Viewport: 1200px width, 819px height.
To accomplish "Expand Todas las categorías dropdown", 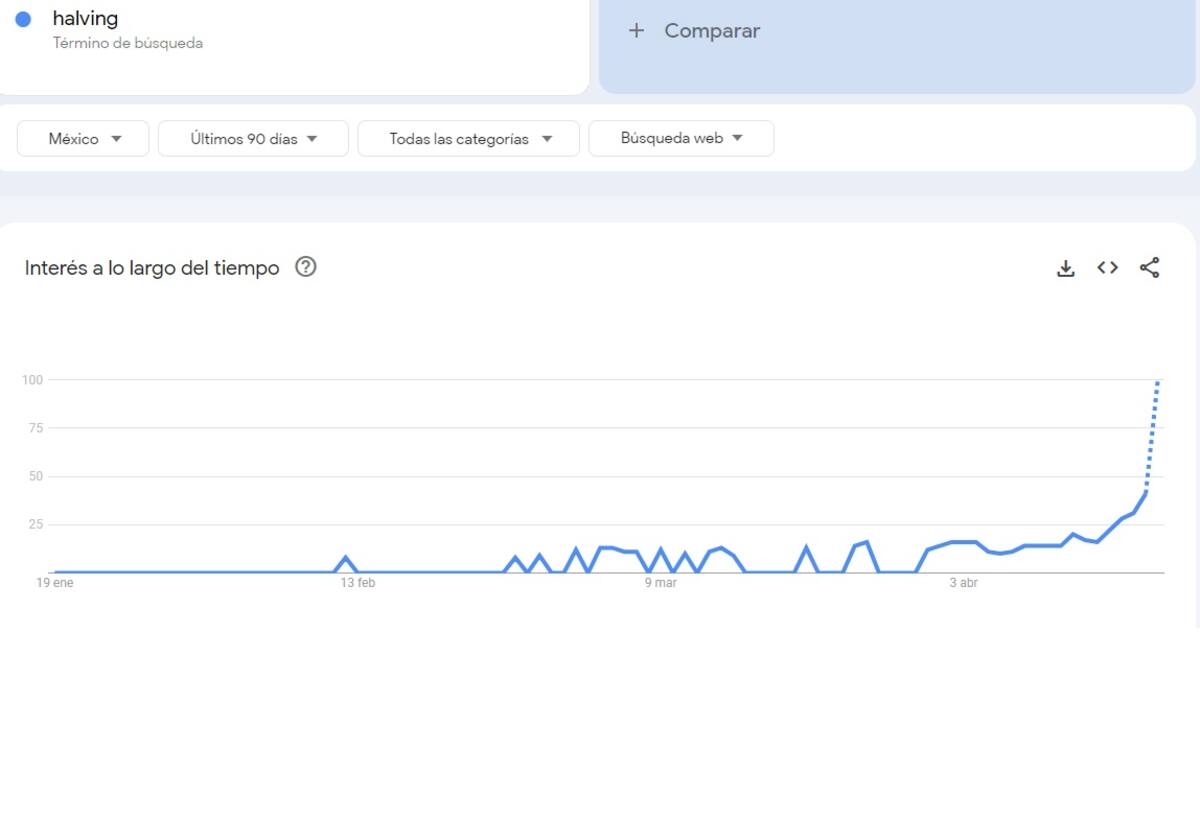I will pos(468,139).
